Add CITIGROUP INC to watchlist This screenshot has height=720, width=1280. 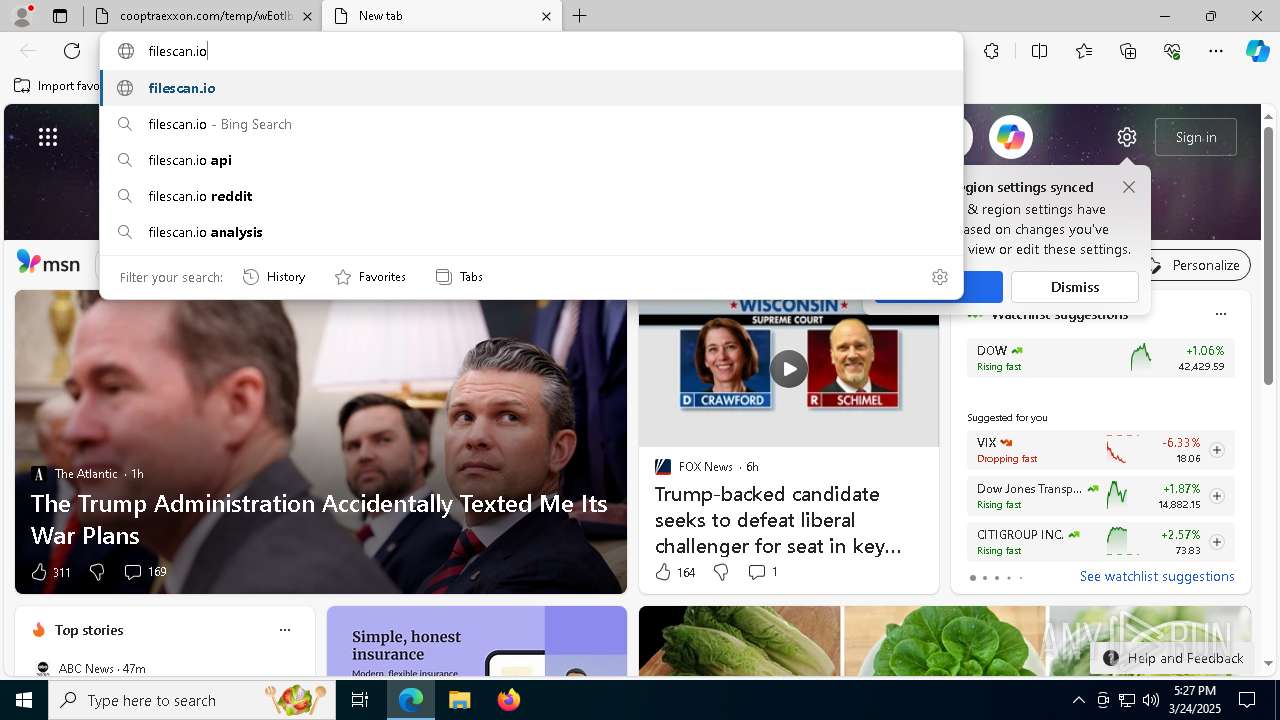pyautogui.click(x=1217, y=542)
